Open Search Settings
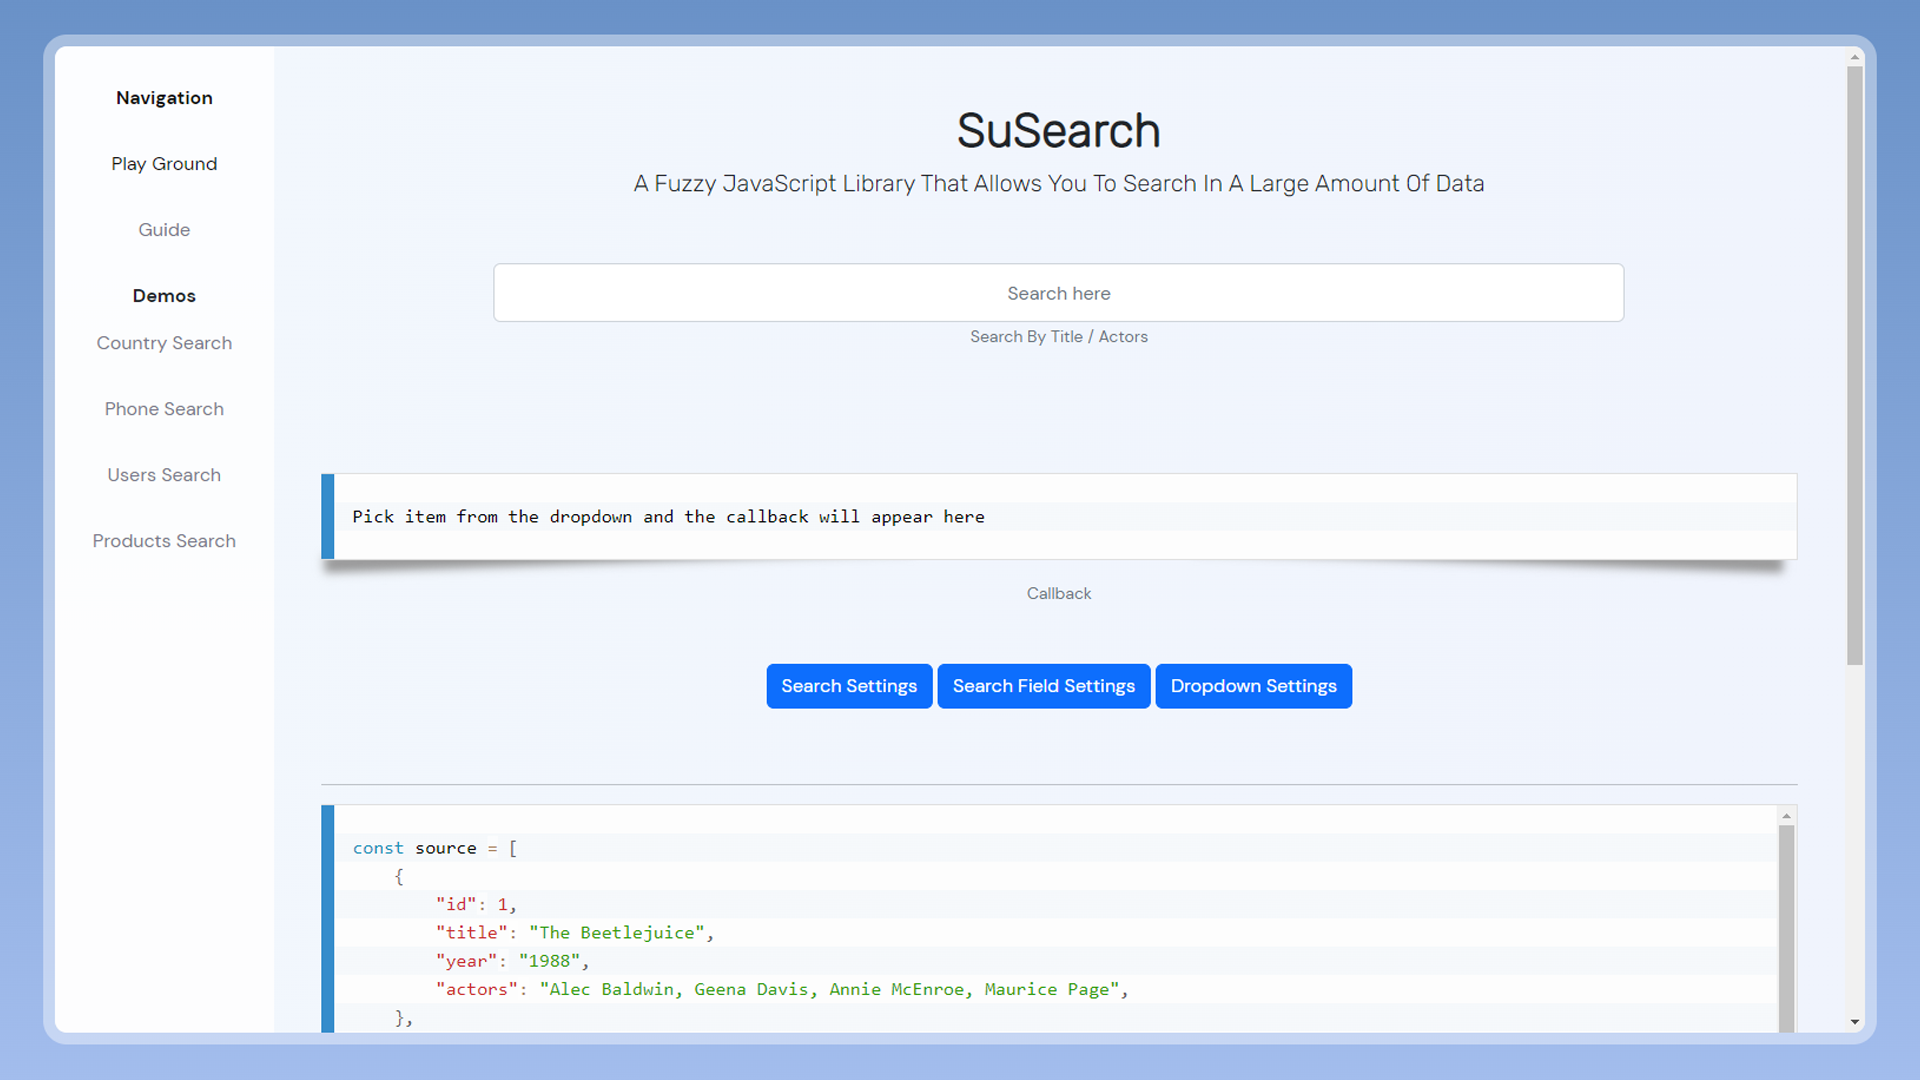The image size is (1920, 1080). [x=849, y=686]
